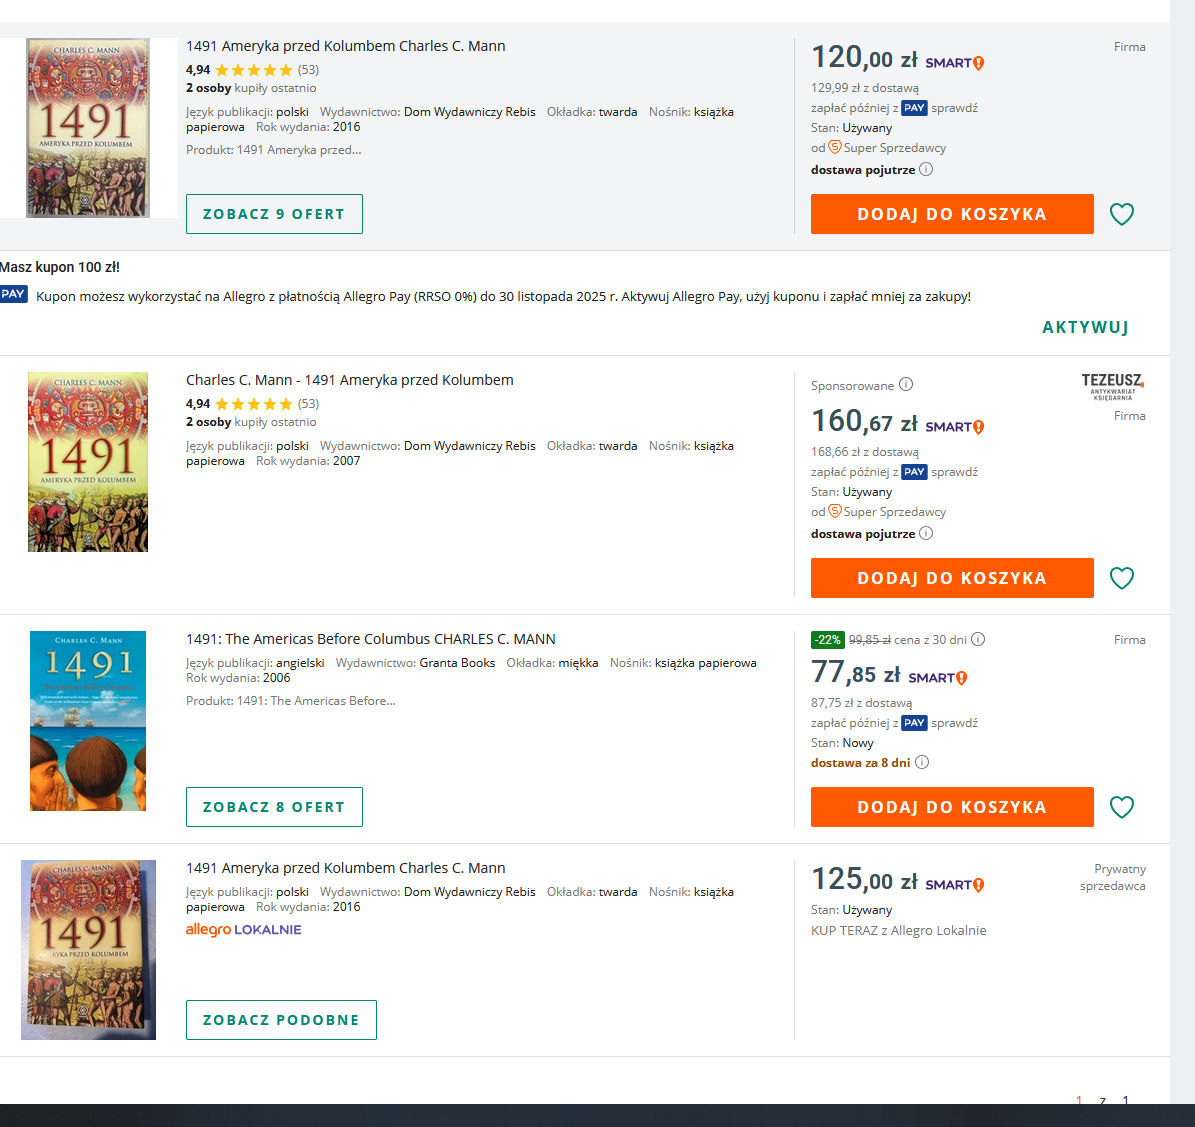Activate the 100 zł coupon via AKTYWUJ

1085,328
